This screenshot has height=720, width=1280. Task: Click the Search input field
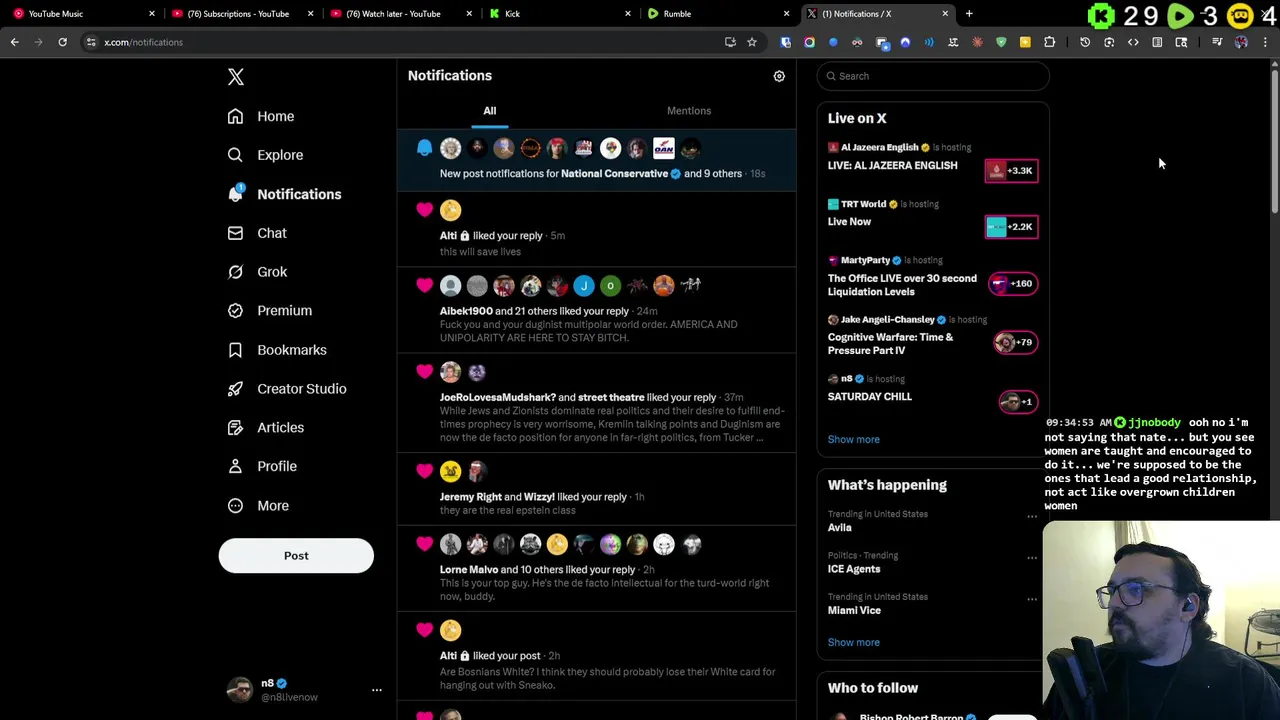[933, 76]
